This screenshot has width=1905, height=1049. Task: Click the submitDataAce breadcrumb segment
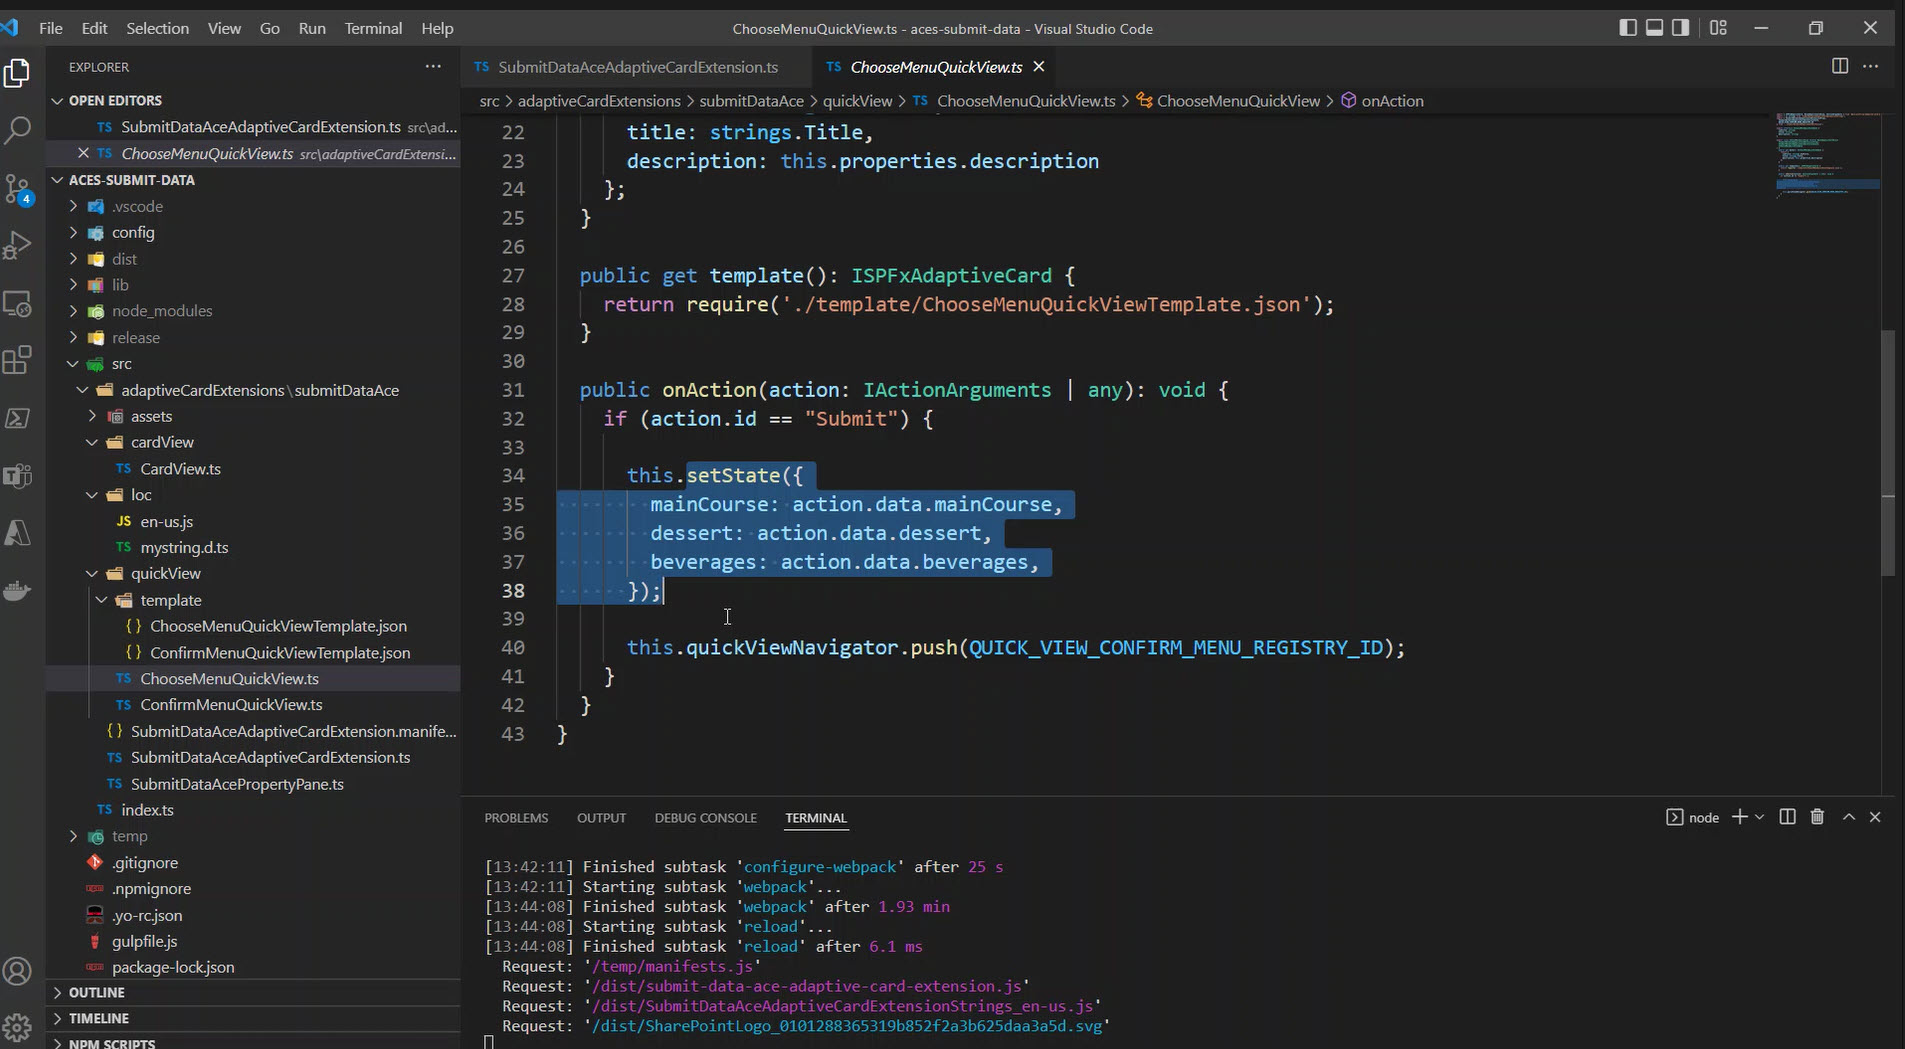coord(750,101)
